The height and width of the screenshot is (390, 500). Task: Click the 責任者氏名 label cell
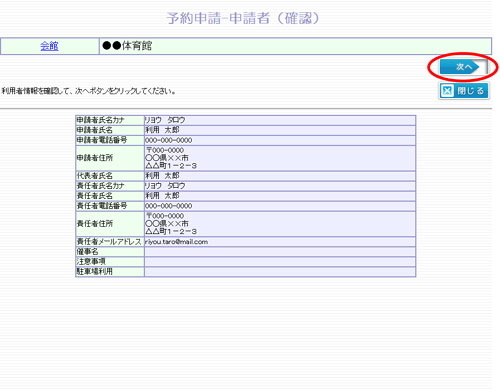point(110,196)
